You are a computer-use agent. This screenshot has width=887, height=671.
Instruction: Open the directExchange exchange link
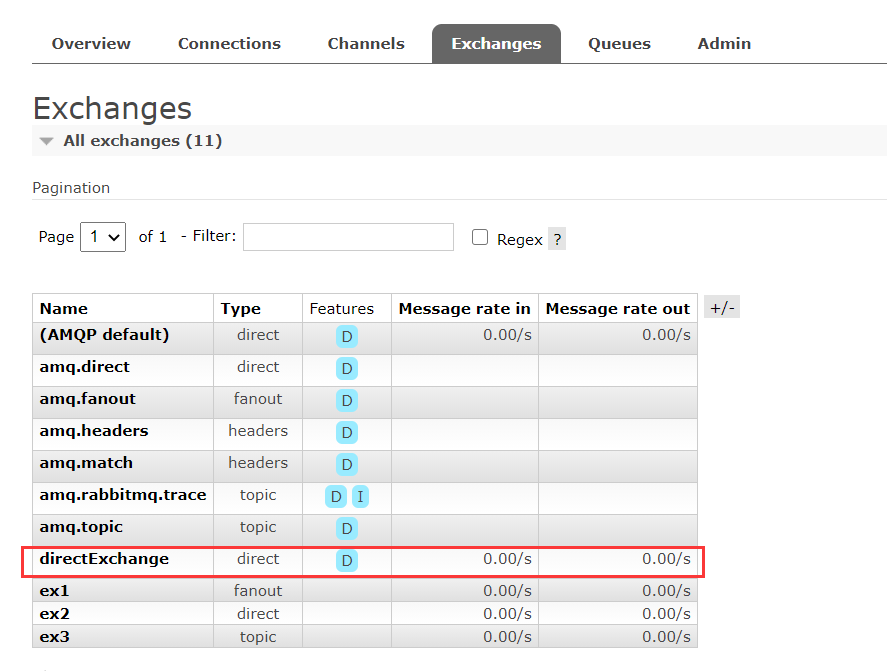104,559
